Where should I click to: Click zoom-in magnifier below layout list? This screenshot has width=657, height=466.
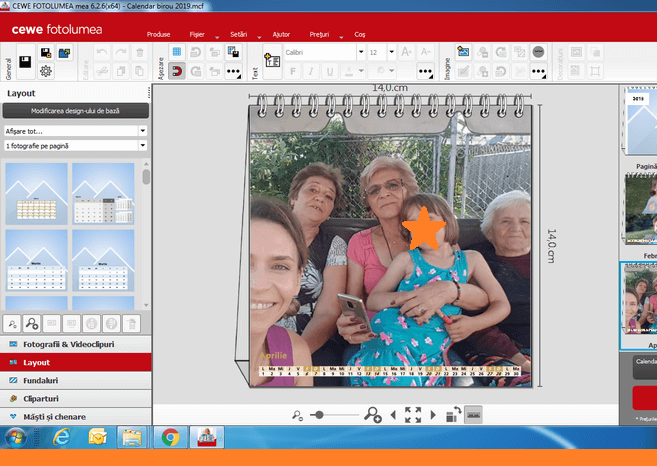(x=31, y=324)
